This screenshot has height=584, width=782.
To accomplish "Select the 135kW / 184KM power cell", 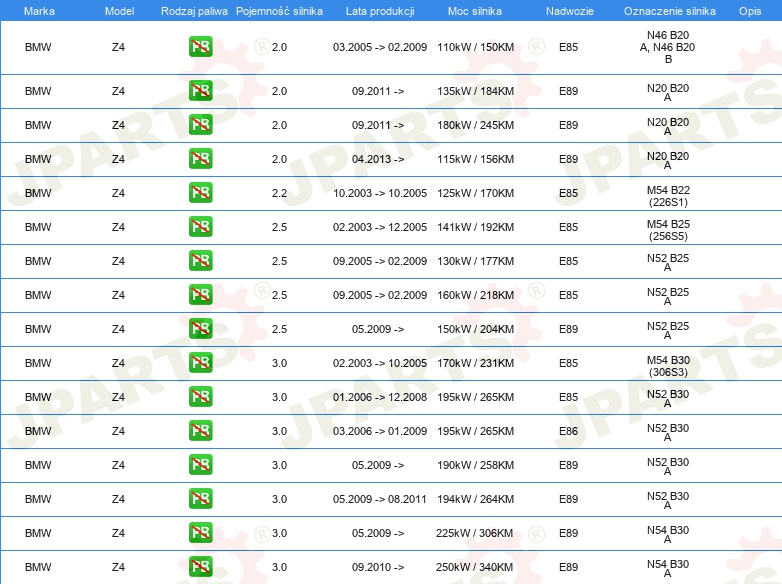I will (x=475, y=91).
